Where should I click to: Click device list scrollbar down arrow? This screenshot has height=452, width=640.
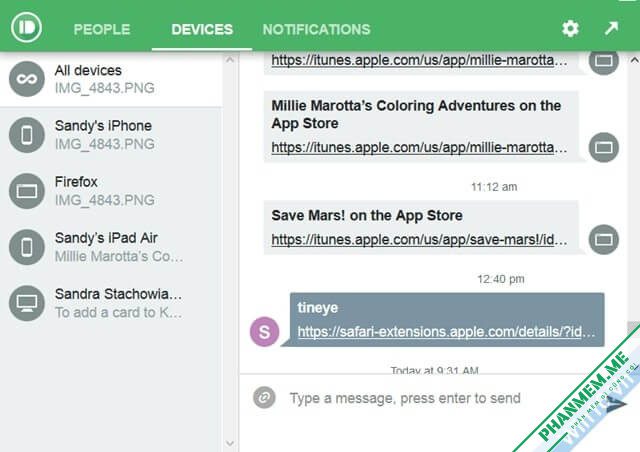(x=230, y=443)
